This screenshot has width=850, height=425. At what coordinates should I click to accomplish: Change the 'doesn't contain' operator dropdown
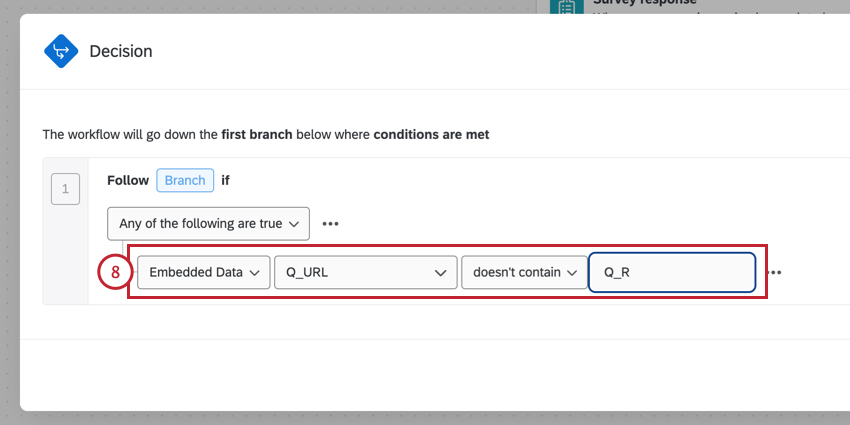point(524,272)
